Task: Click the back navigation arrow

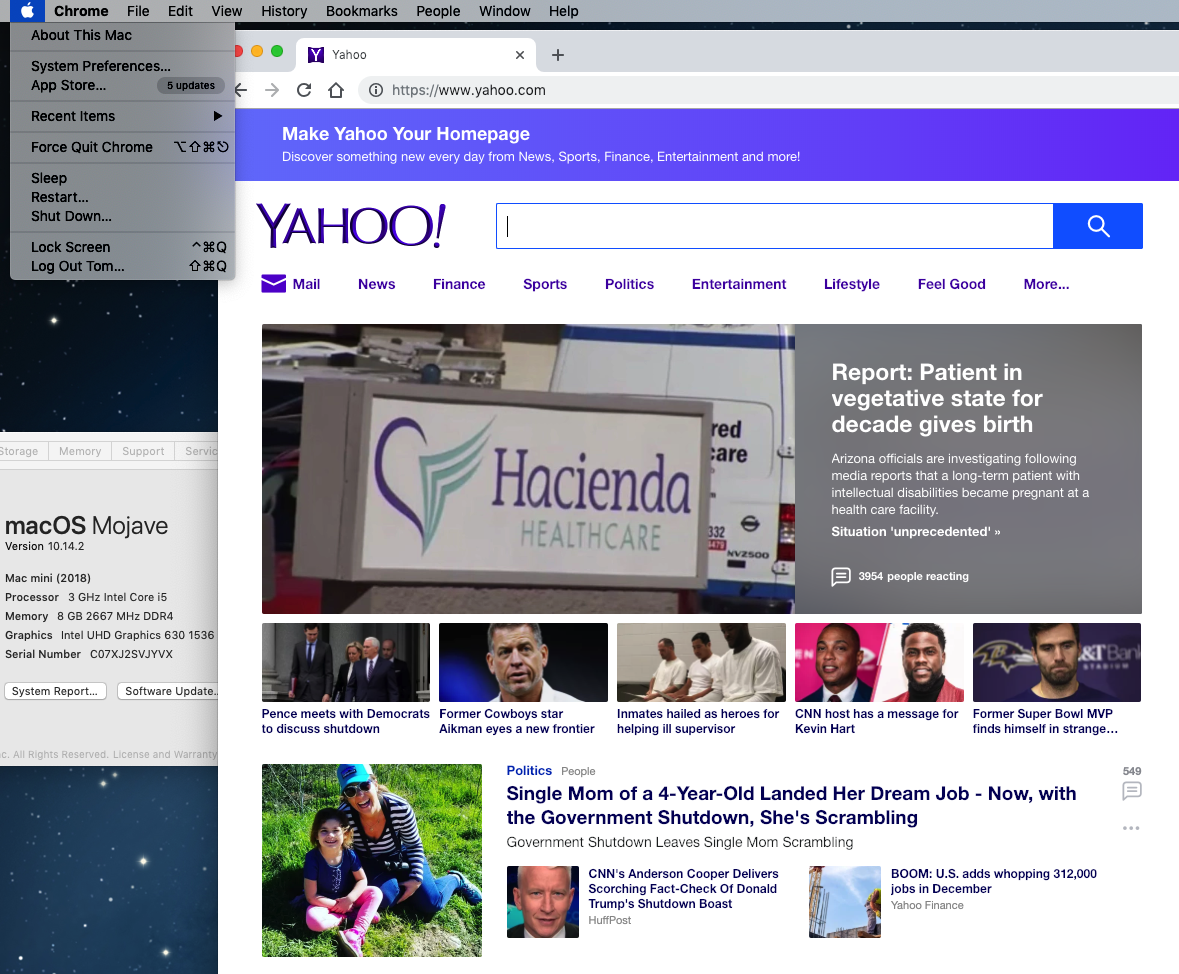Action: point(241,90)
